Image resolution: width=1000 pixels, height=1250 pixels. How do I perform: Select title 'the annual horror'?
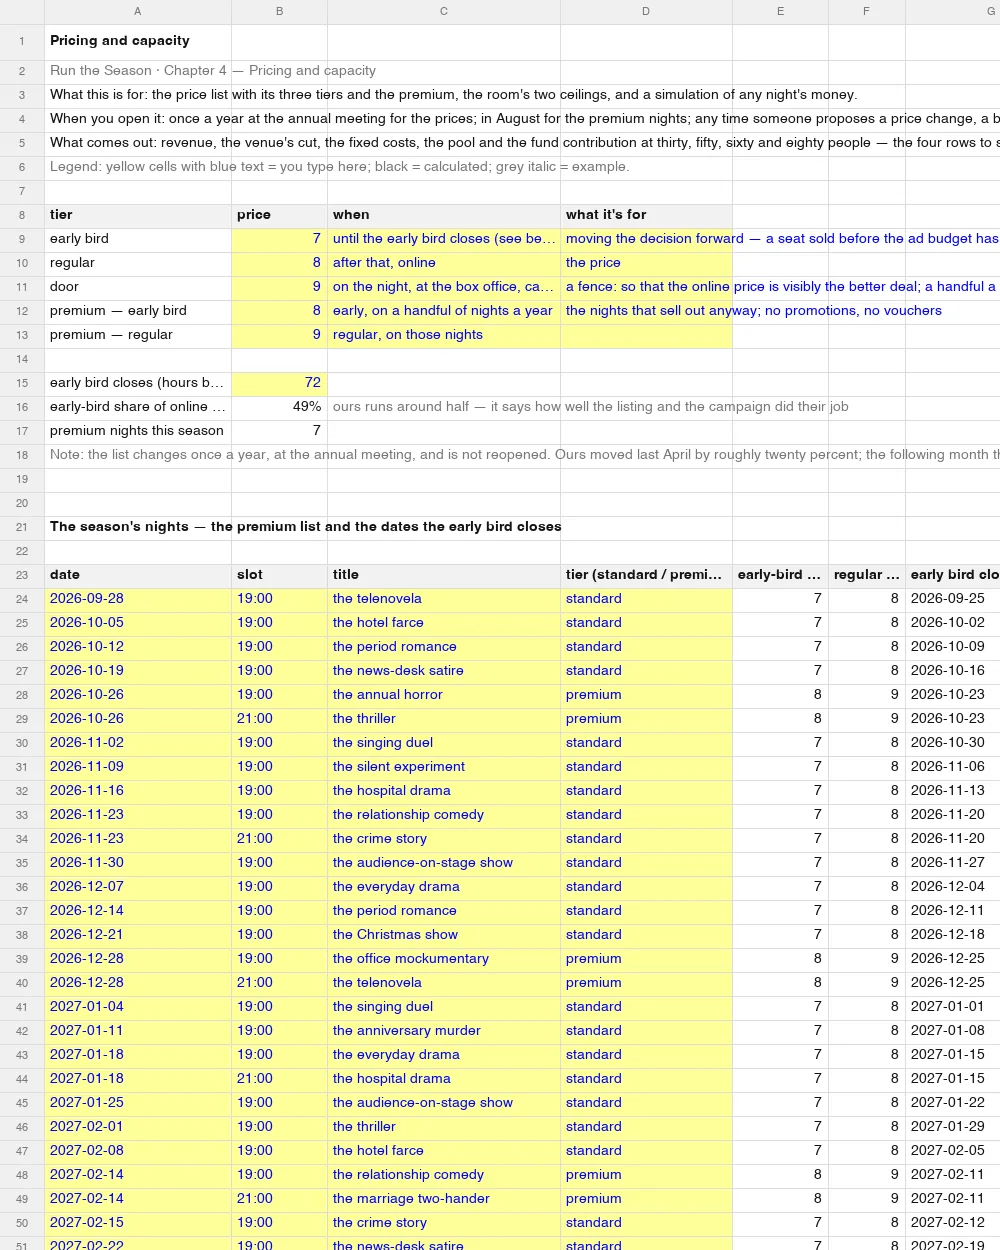click(444, 695)
